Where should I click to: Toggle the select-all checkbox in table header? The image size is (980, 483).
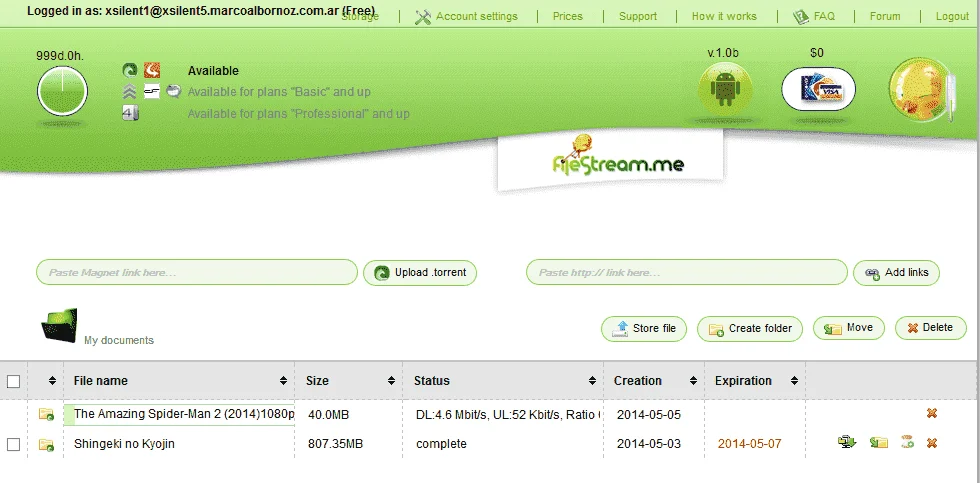click(13, 381)
